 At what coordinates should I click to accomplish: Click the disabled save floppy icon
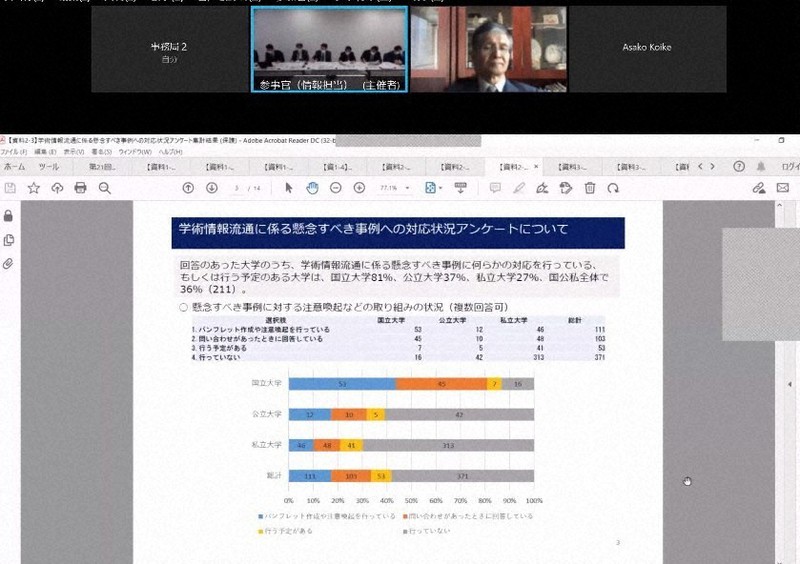click(x=10, y=188)
